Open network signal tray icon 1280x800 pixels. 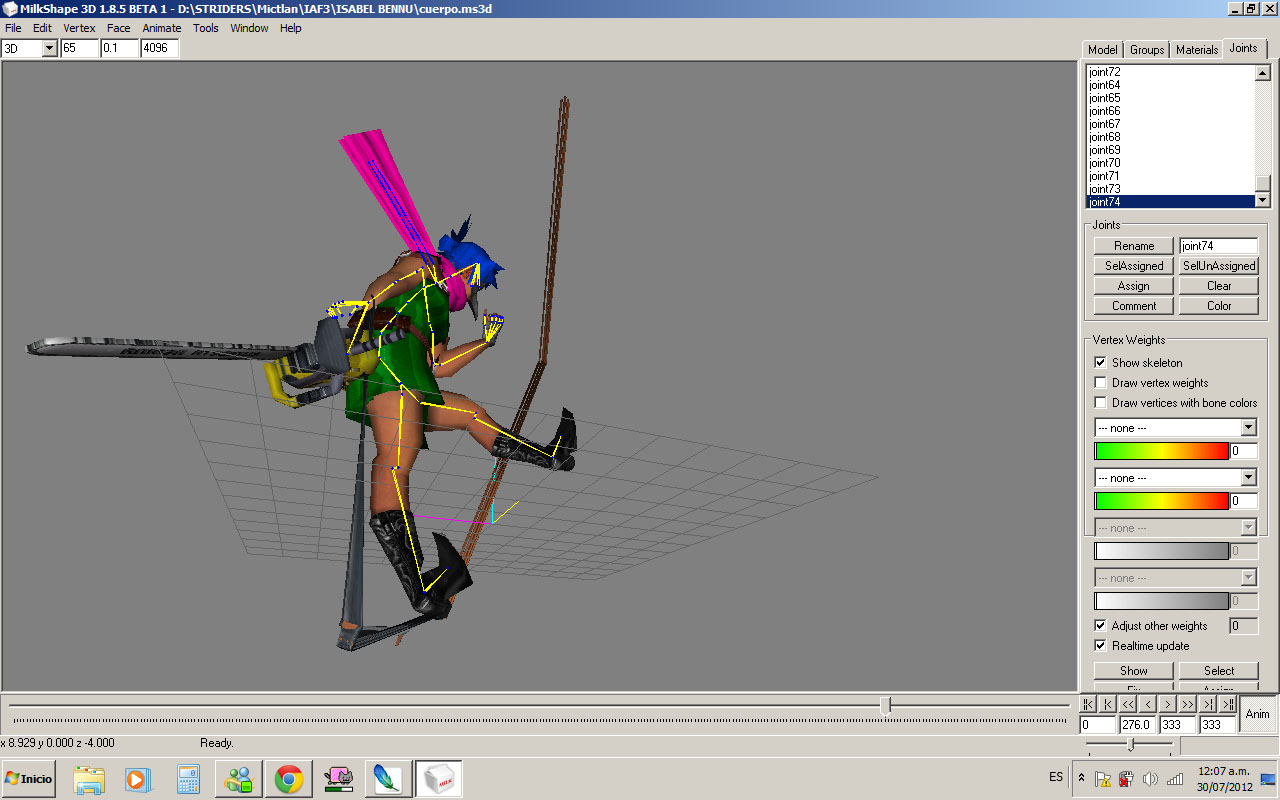1174,779
